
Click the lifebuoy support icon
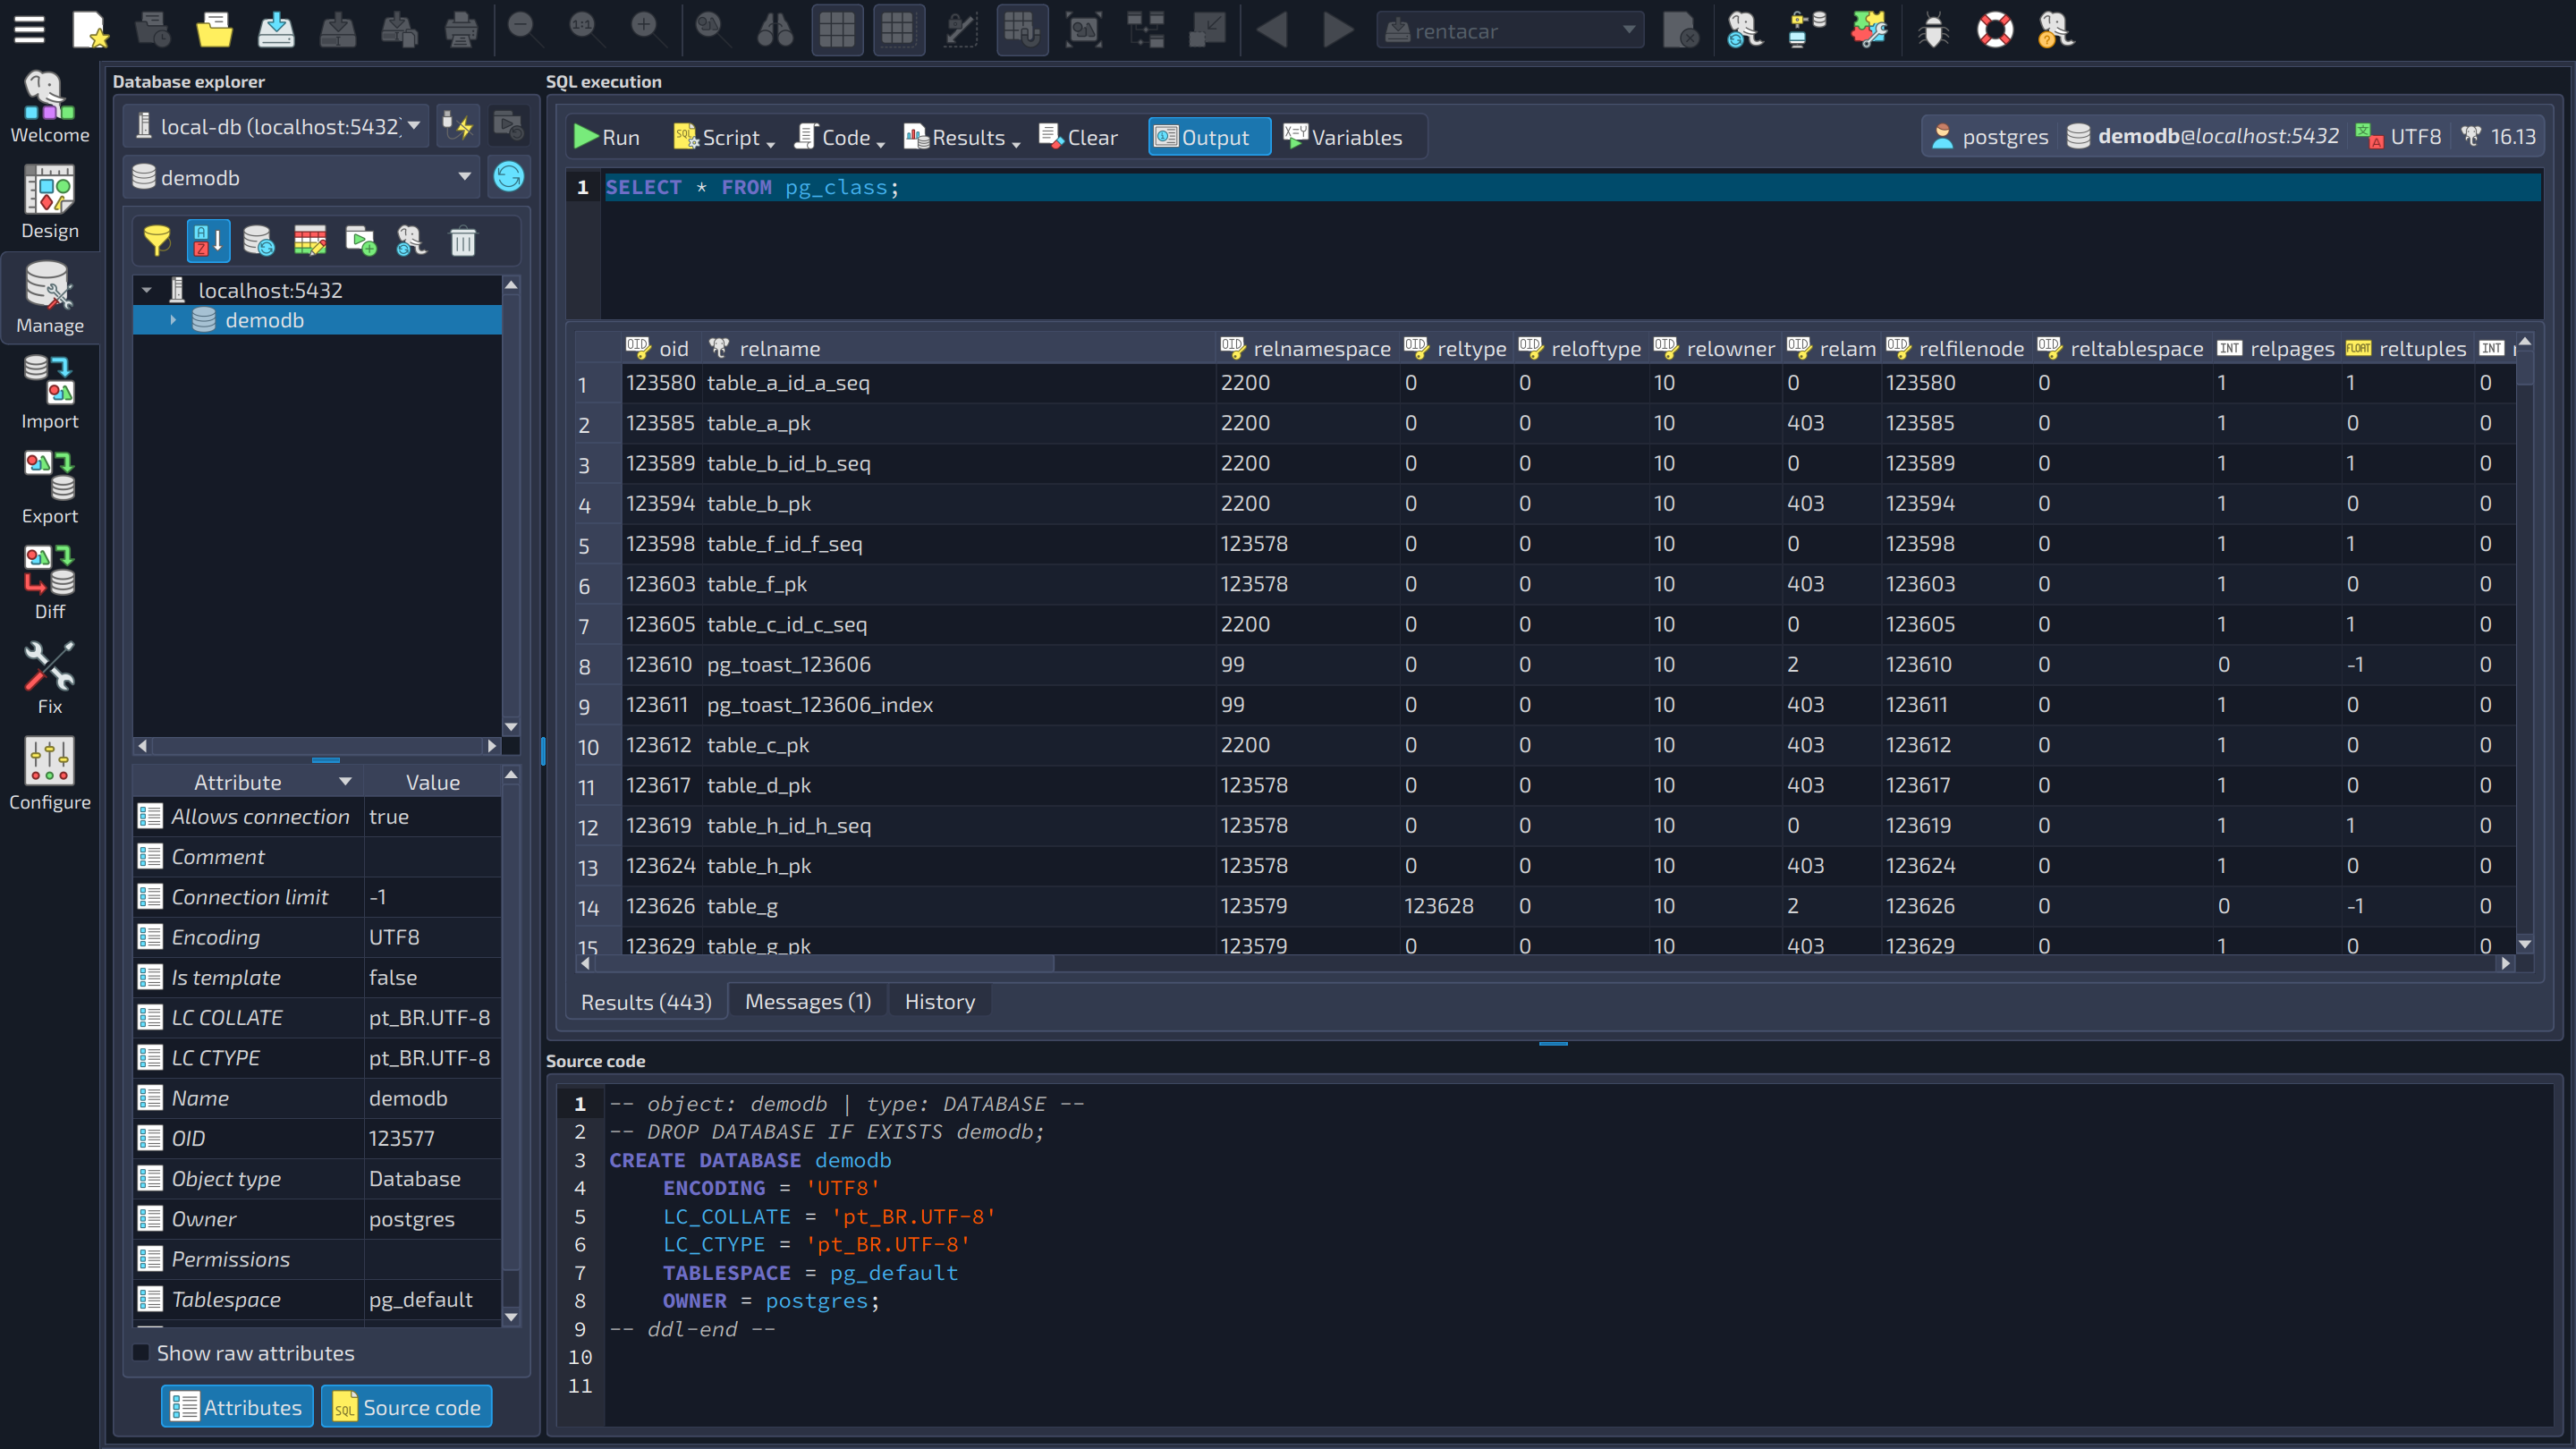point(1995,29)
